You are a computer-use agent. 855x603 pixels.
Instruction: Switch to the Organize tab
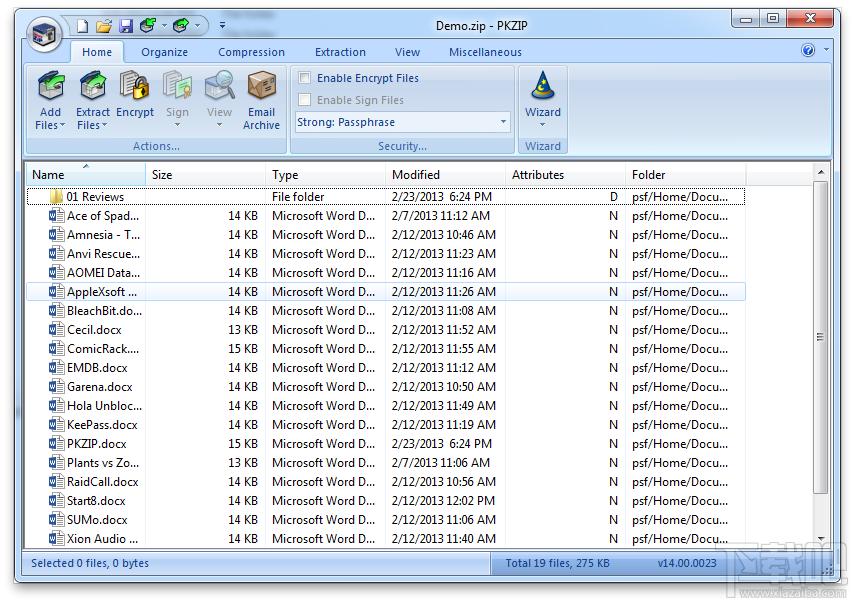coord(164,52)
